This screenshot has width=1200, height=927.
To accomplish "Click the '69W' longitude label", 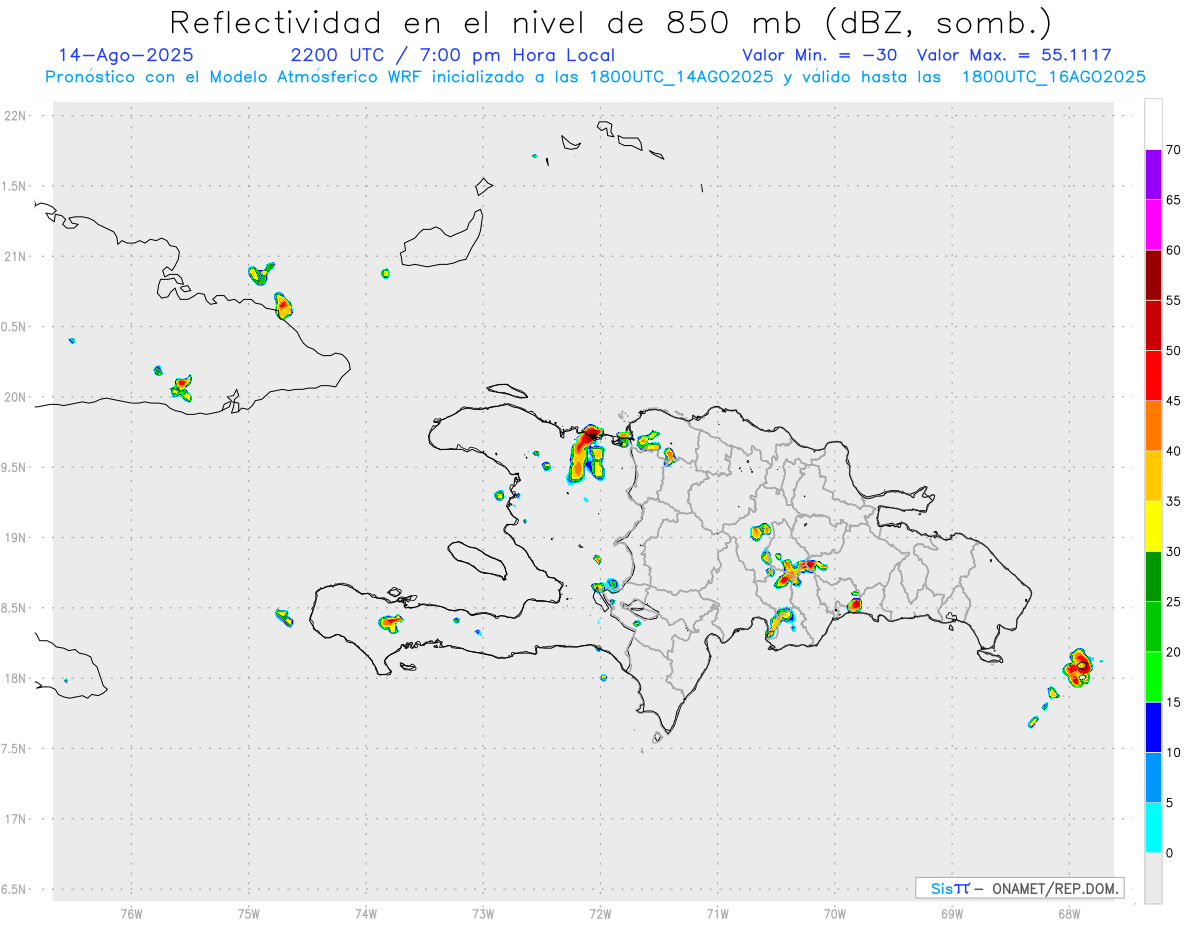I will [952, 913].
